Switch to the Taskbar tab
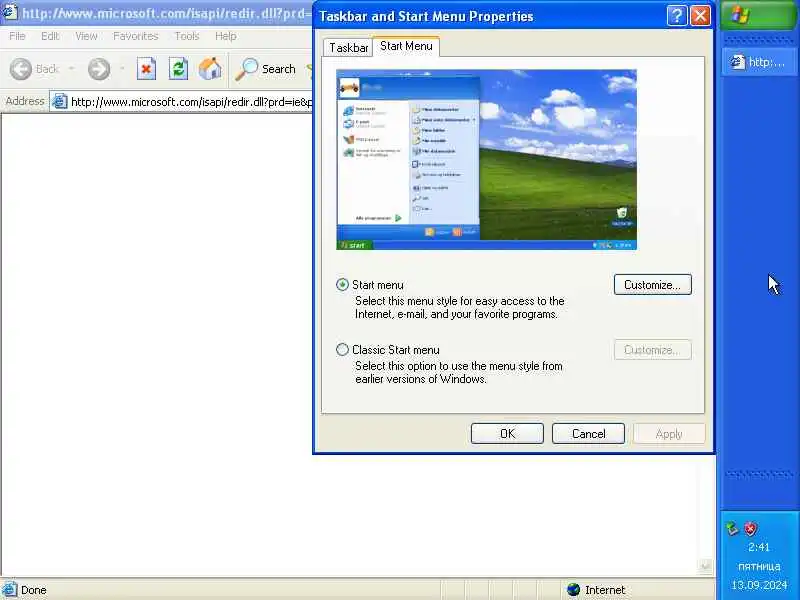Screen dimensions: 800x600 [348, 47]
